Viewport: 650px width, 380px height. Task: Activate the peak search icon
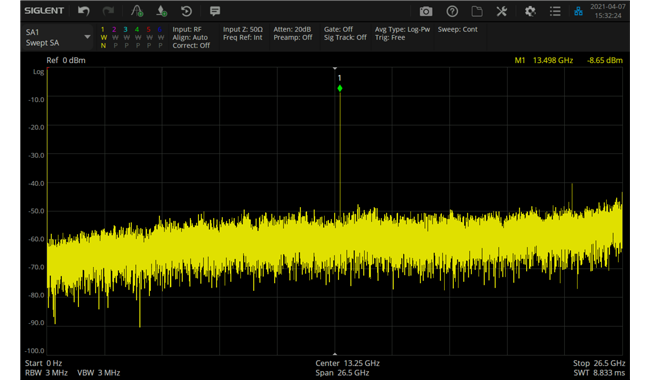pyautogui.click(x=137, y=11)
